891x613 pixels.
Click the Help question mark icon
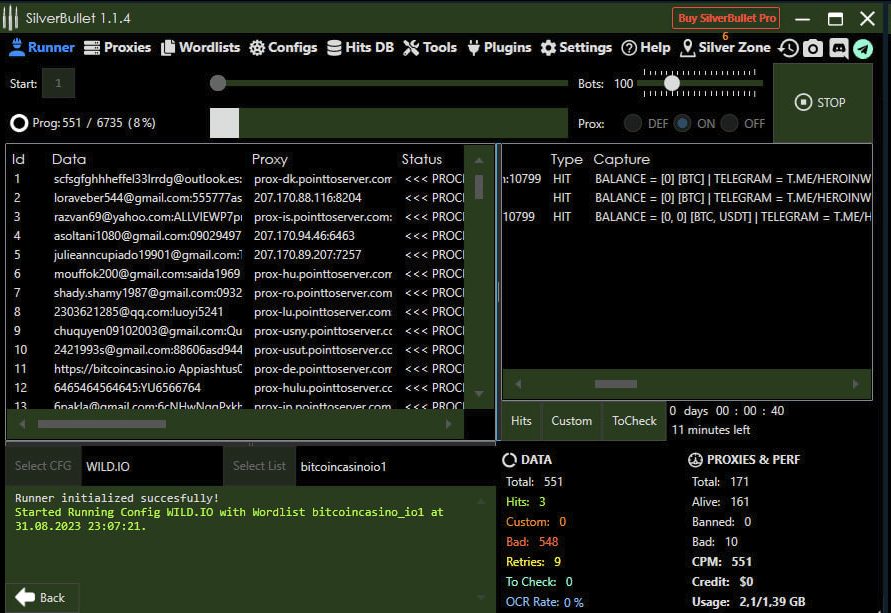[x=629, y=48]
